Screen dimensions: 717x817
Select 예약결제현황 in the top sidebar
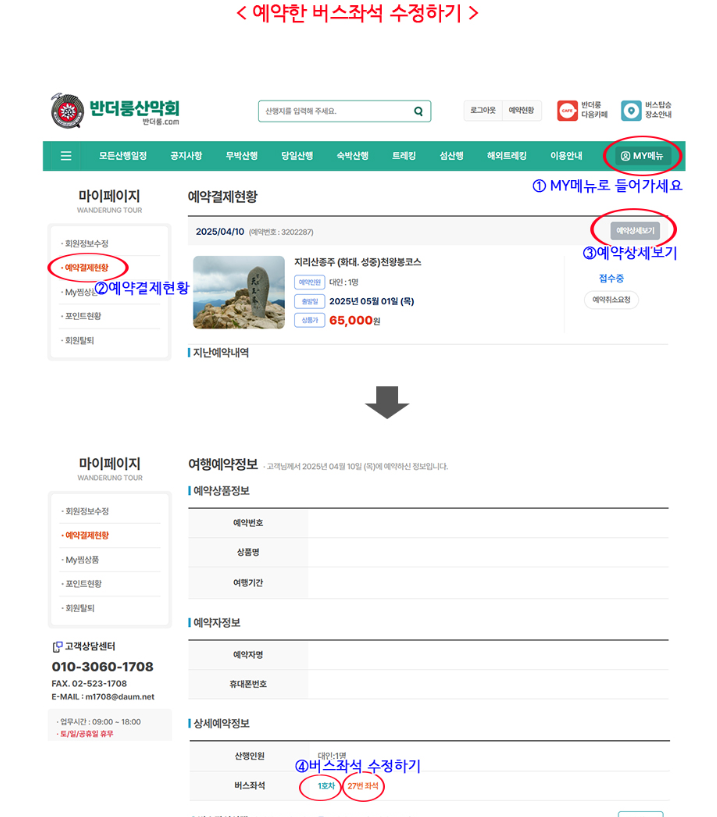click(86, 268)
